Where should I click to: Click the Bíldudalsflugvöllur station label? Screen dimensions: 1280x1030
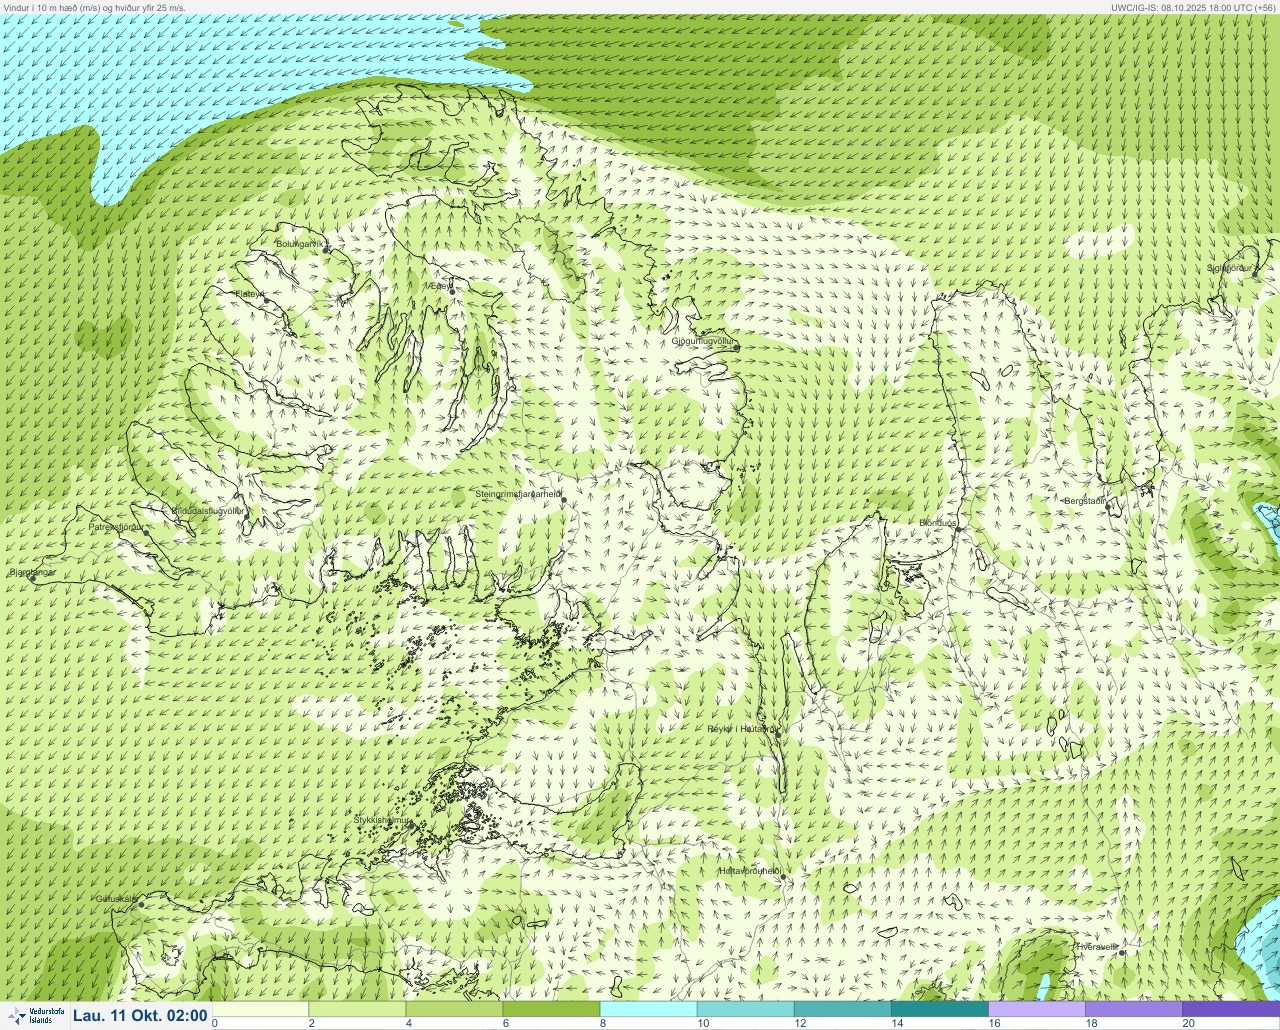tap(208, 510)
